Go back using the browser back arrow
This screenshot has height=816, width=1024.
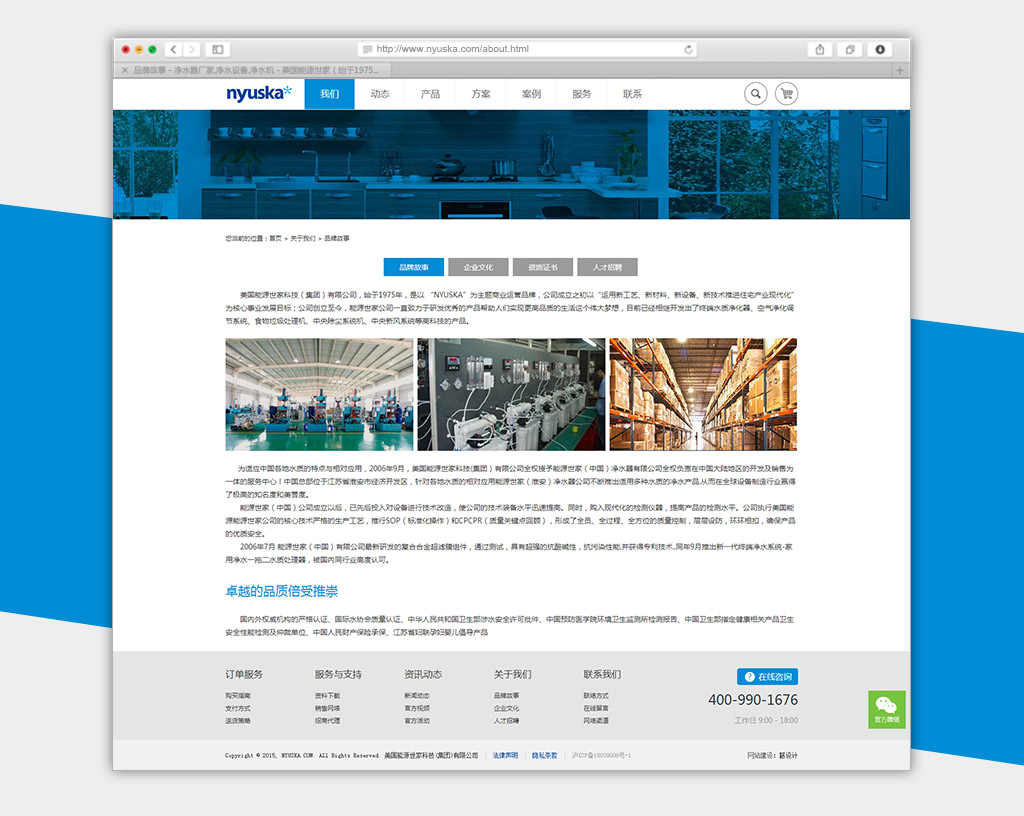173,49
